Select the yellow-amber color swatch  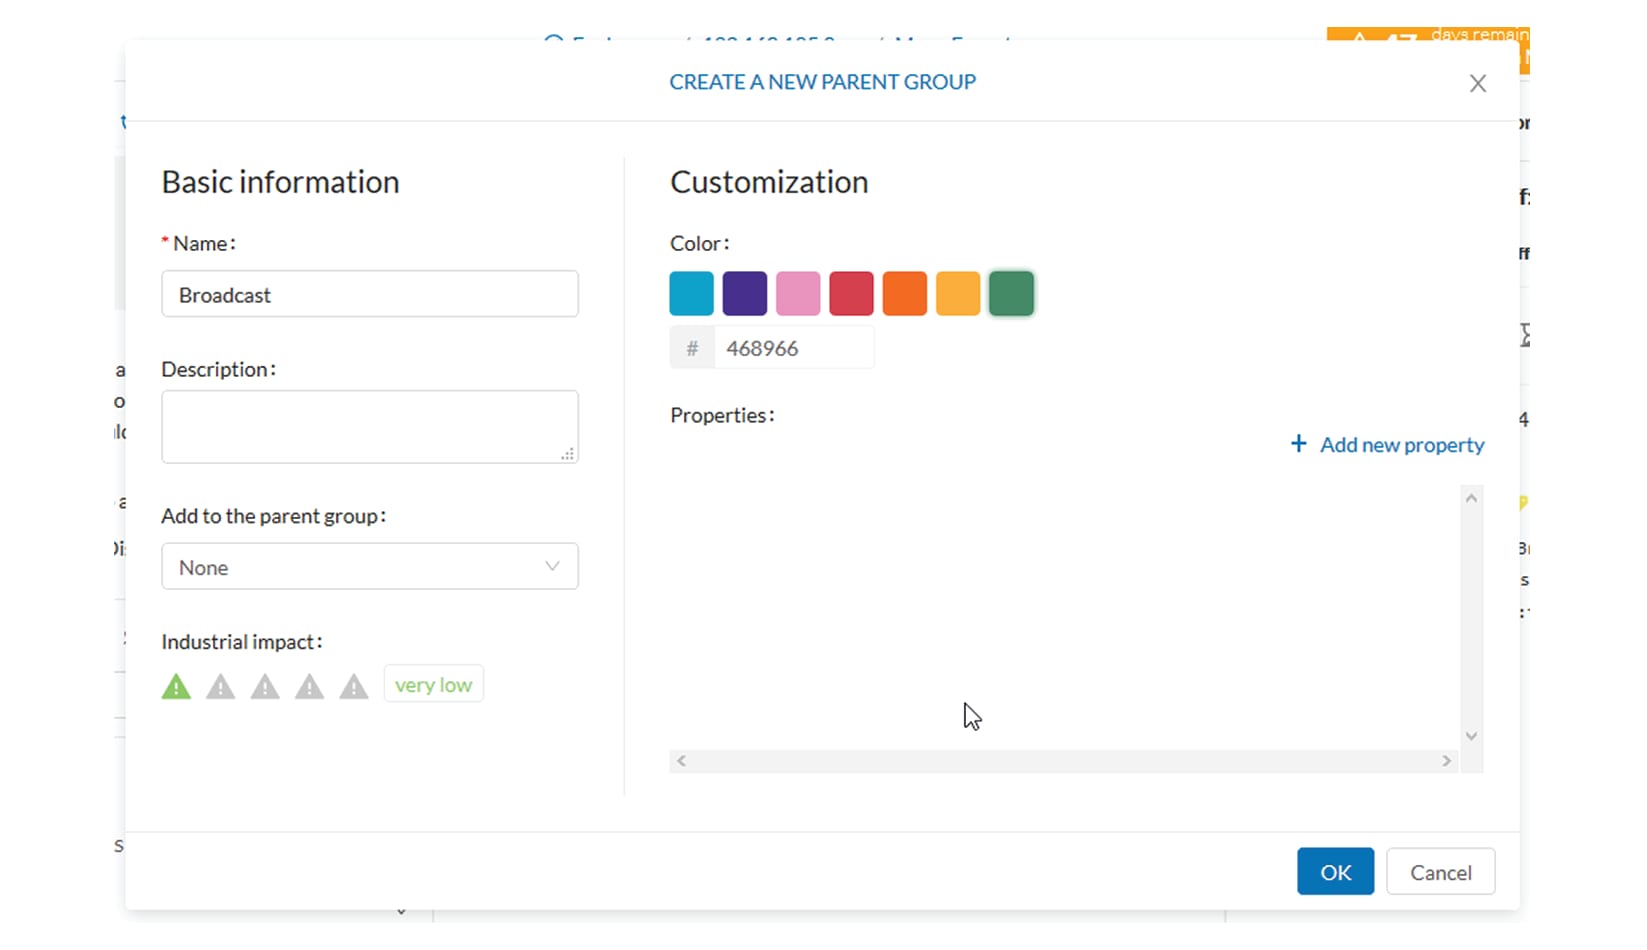(x=958, y=294)
